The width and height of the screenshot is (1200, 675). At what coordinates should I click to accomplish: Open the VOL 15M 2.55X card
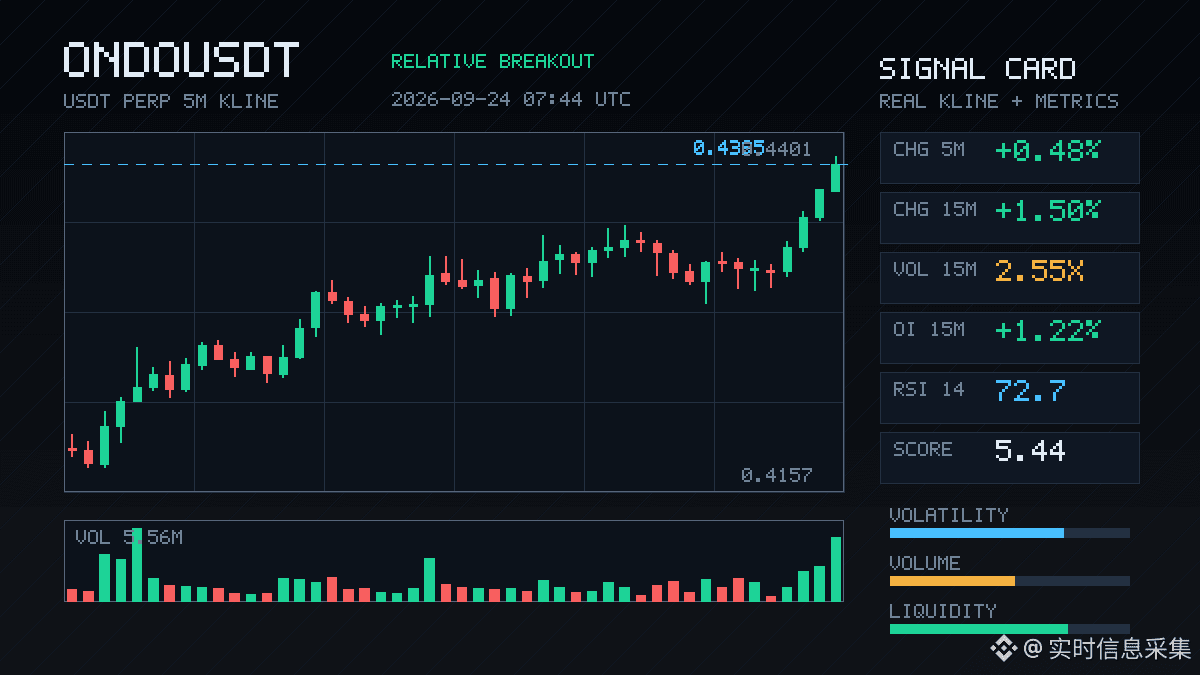pyautogui.click(x=1009, y=278)
